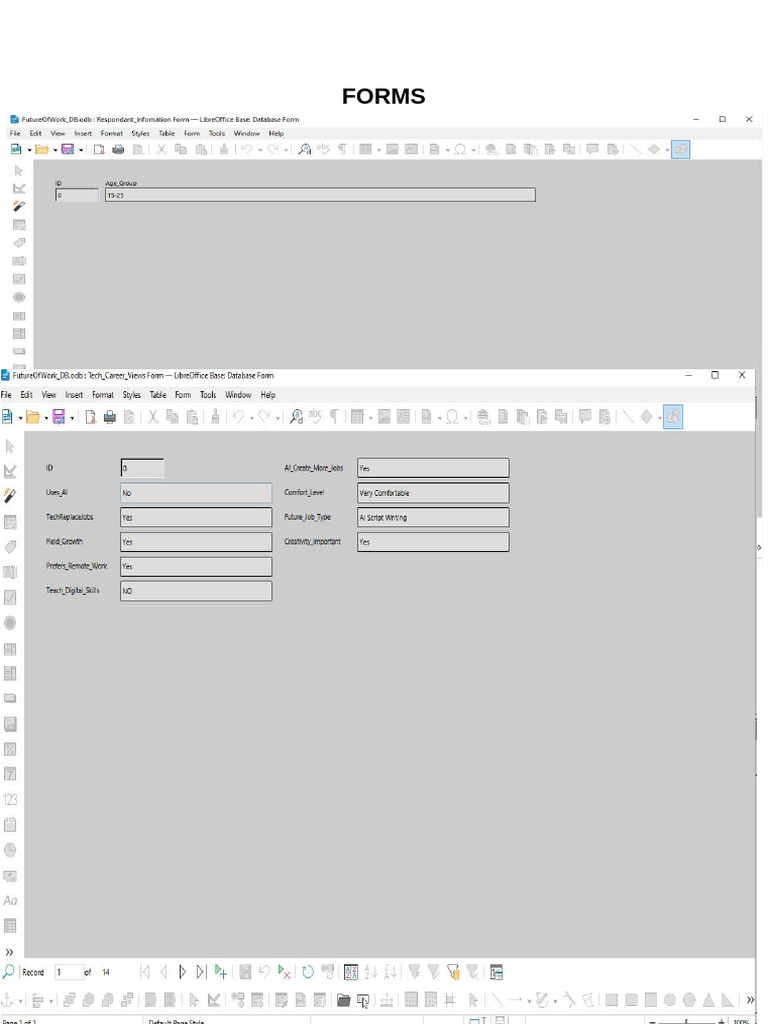Click the zoom slider in status bar
The image size is (768, 1024).
686,1021
